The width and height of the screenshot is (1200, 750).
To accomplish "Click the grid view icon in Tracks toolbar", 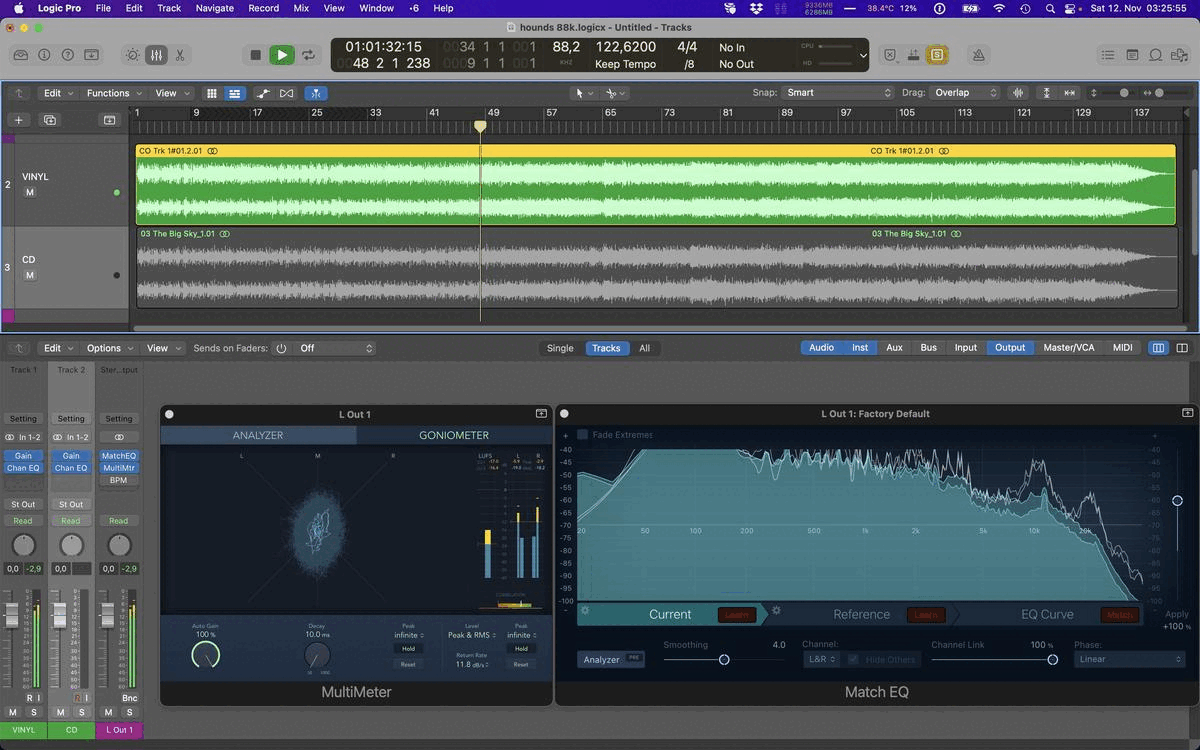I will (211, 93).
